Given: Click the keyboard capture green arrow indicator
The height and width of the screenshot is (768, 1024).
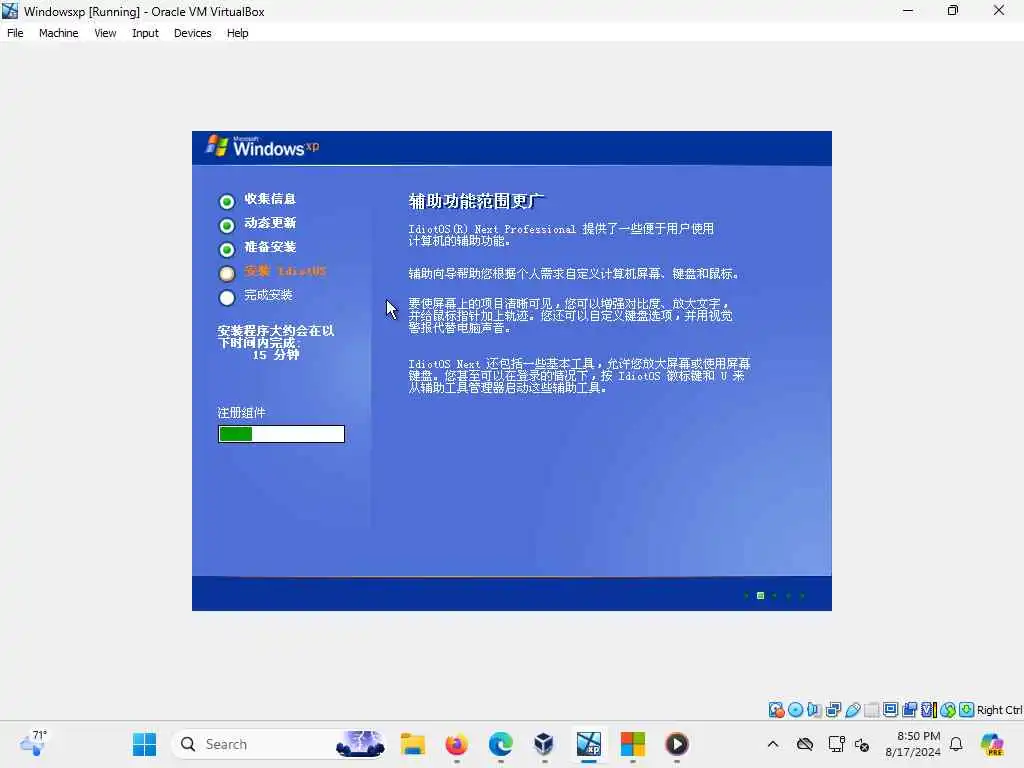Looking at the screenshot, I should (967, 710).
